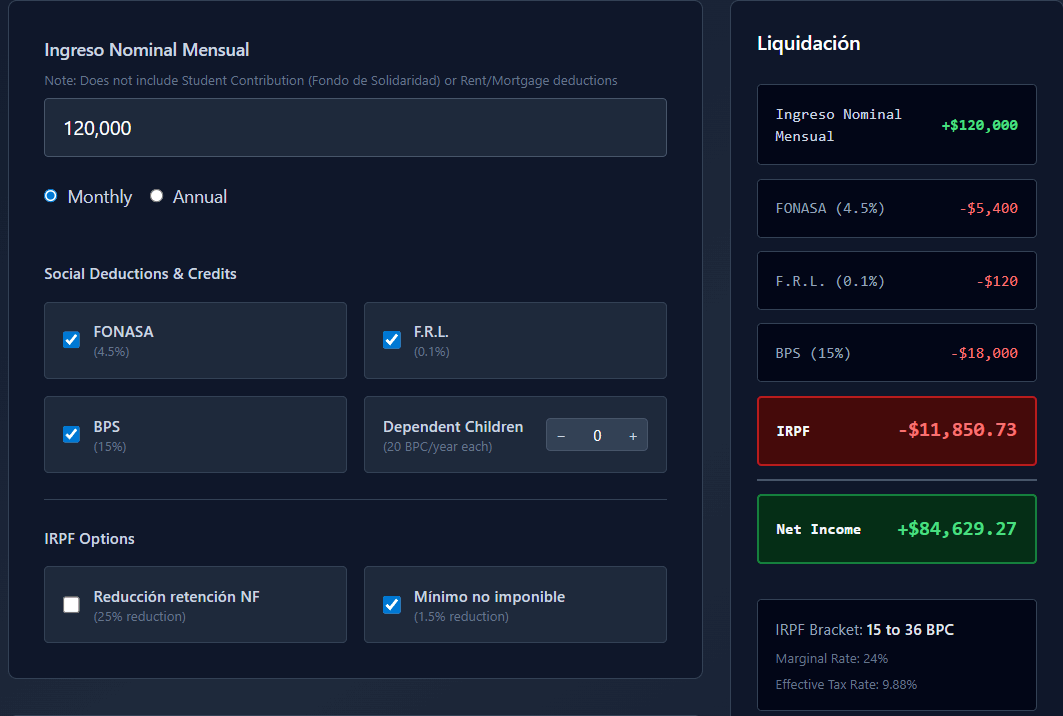Enable Reducción retención NF checkbox
Viewport: 1063px width, 716px height.
point(72,604)
